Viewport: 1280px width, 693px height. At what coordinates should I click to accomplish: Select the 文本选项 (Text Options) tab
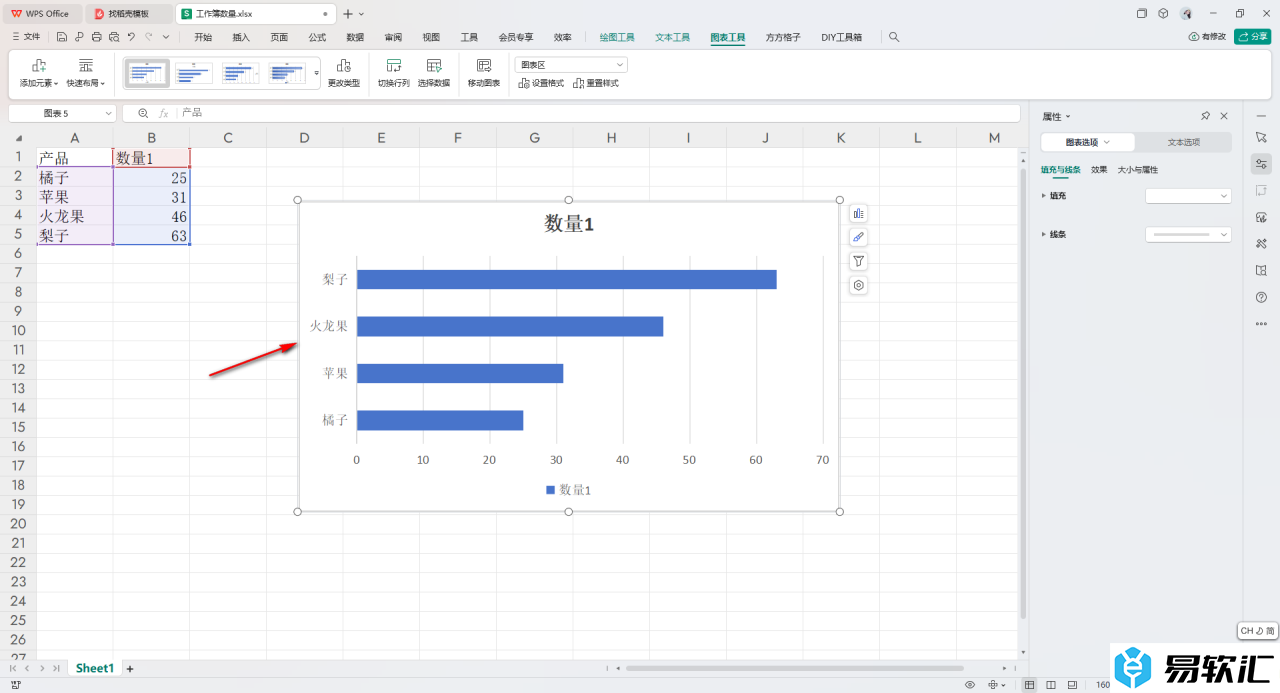coord(1183,142)
